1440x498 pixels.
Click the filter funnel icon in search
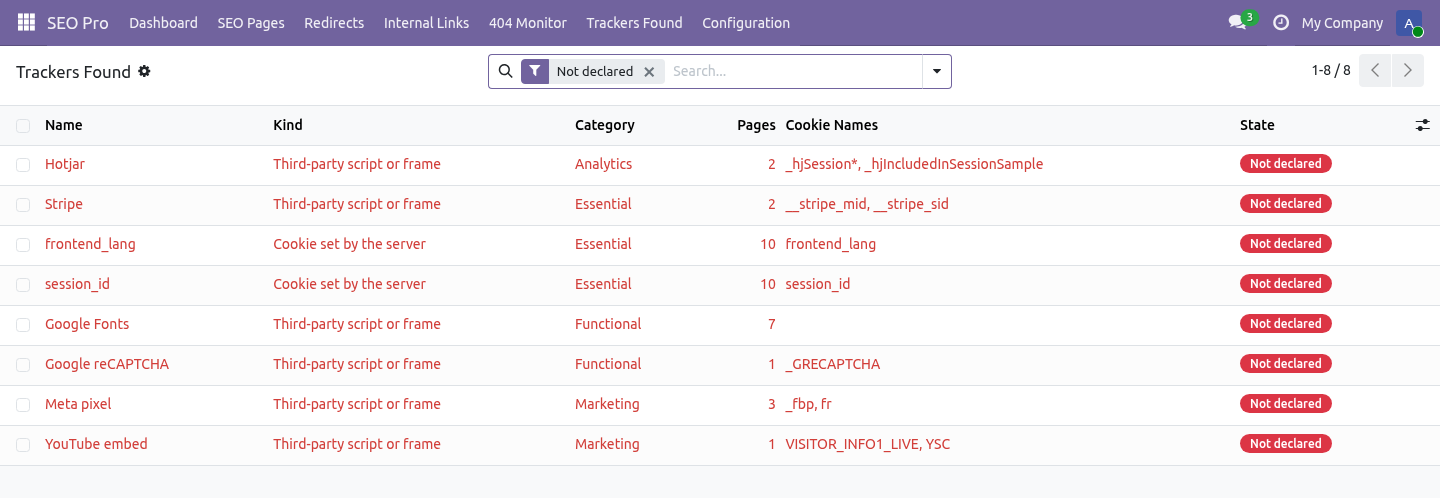535,71
